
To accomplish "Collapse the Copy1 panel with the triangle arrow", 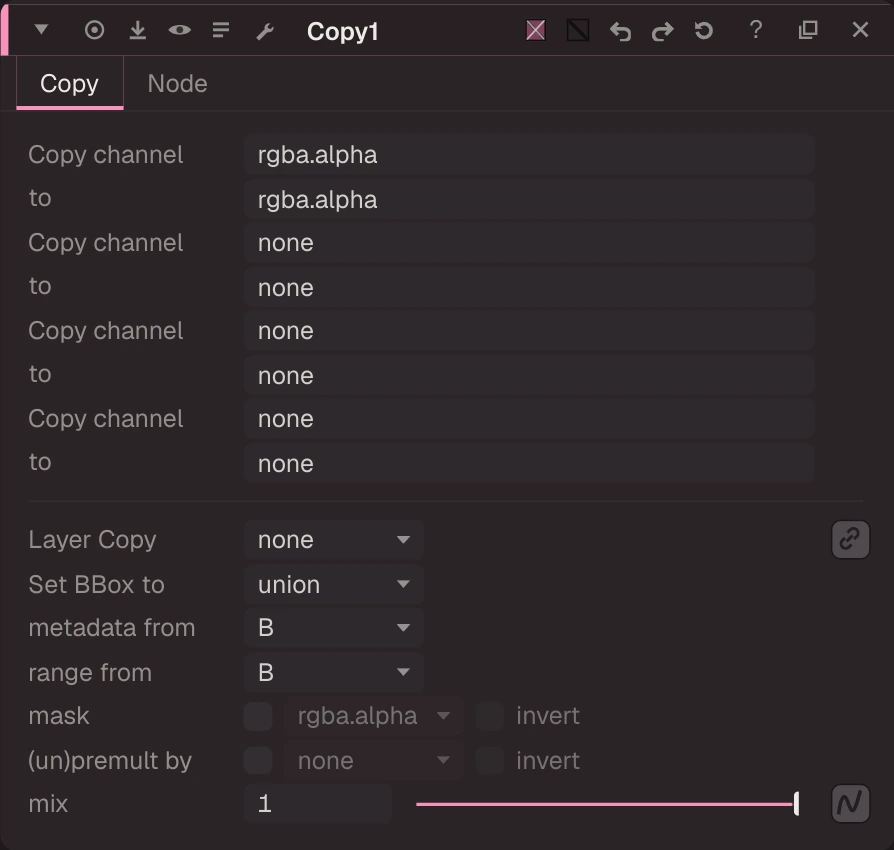I will (x=41, y=29).
